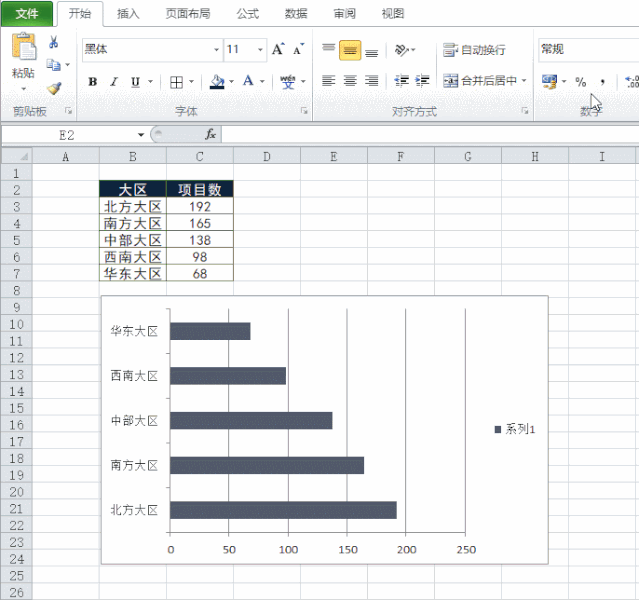Image resolution: width=639 pixels, height=600 pixels.
Task: Click the phonetic guide wén icon
Action: [288, 82]
